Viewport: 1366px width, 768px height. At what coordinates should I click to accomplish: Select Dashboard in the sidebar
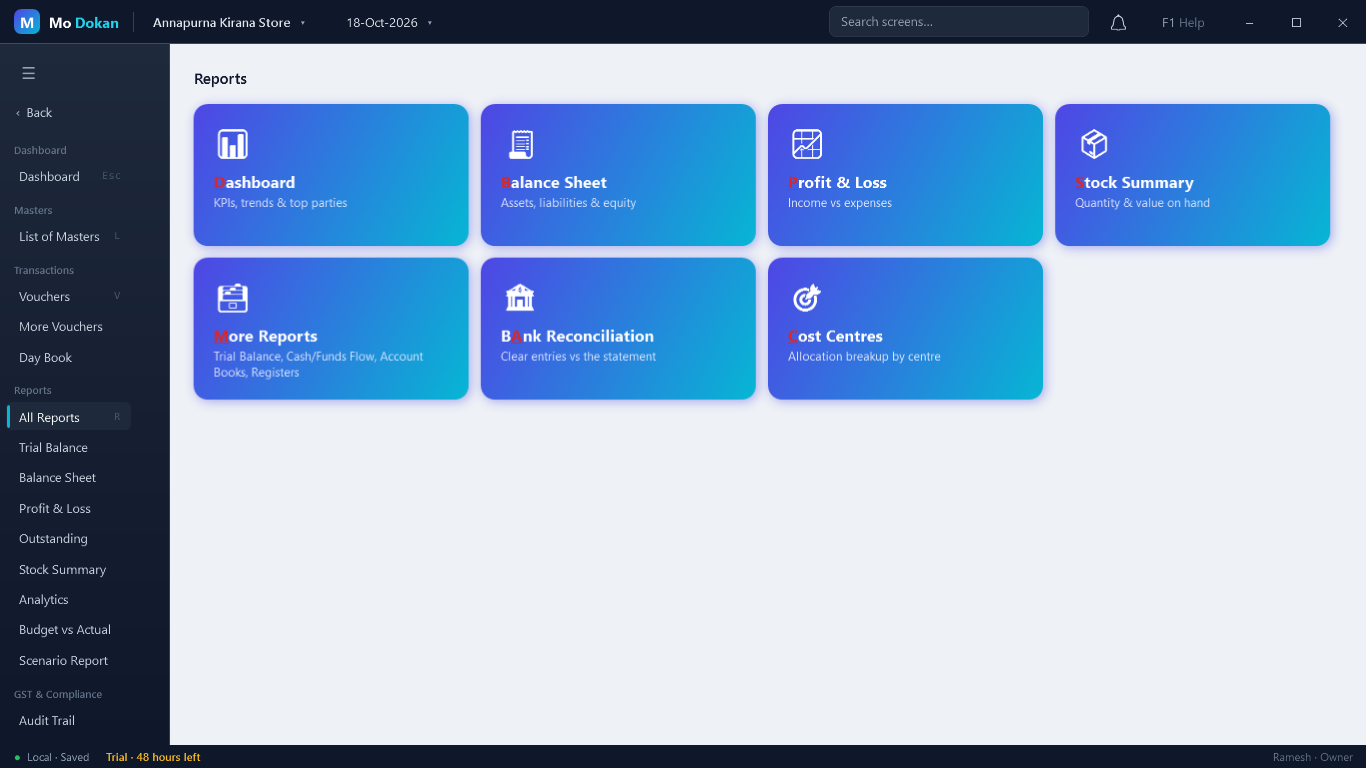(68, 176)
